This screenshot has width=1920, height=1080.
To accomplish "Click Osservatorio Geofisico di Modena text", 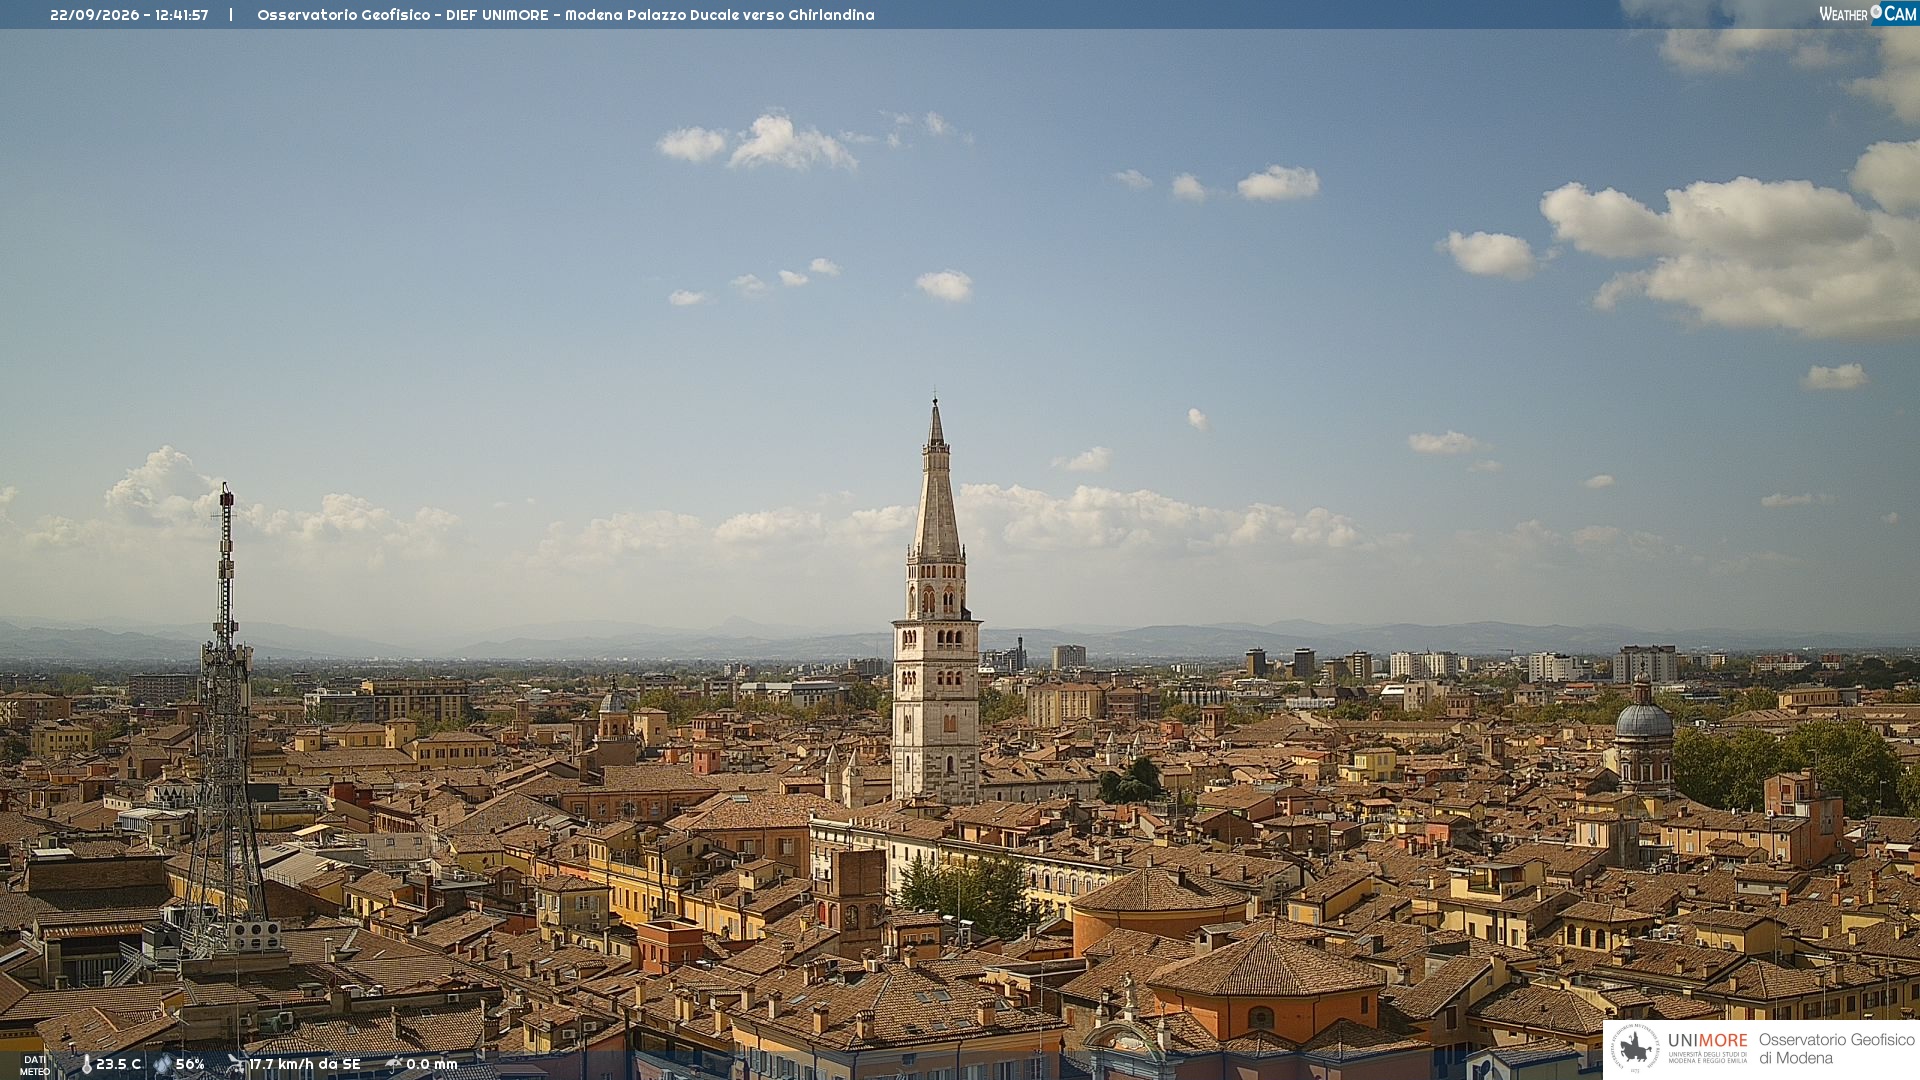I will 1836,1048.
